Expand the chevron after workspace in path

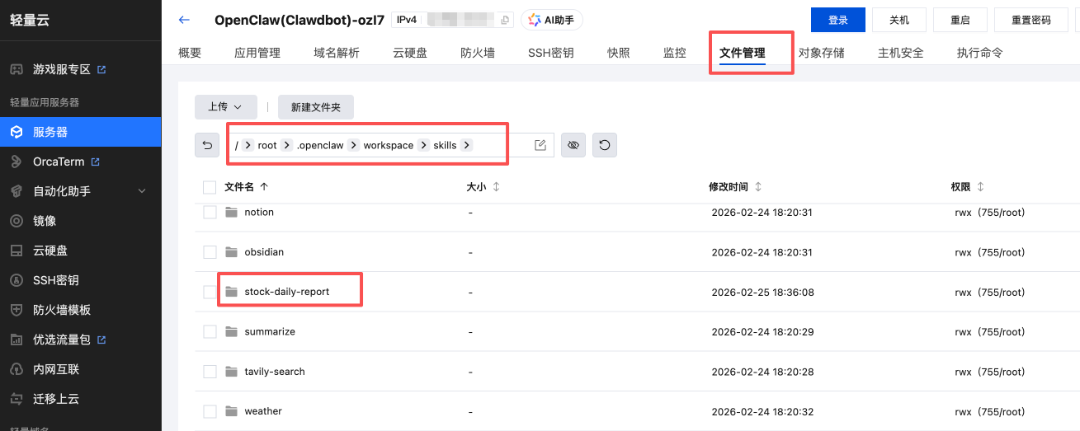pyautogui.click(x=423, y=145)
